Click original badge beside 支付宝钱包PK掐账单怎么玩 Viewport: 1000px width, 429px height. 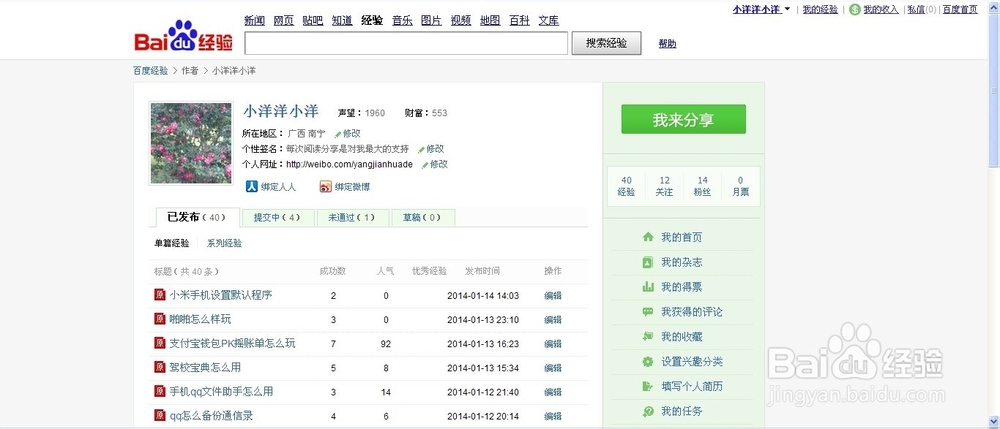point(160,343)
